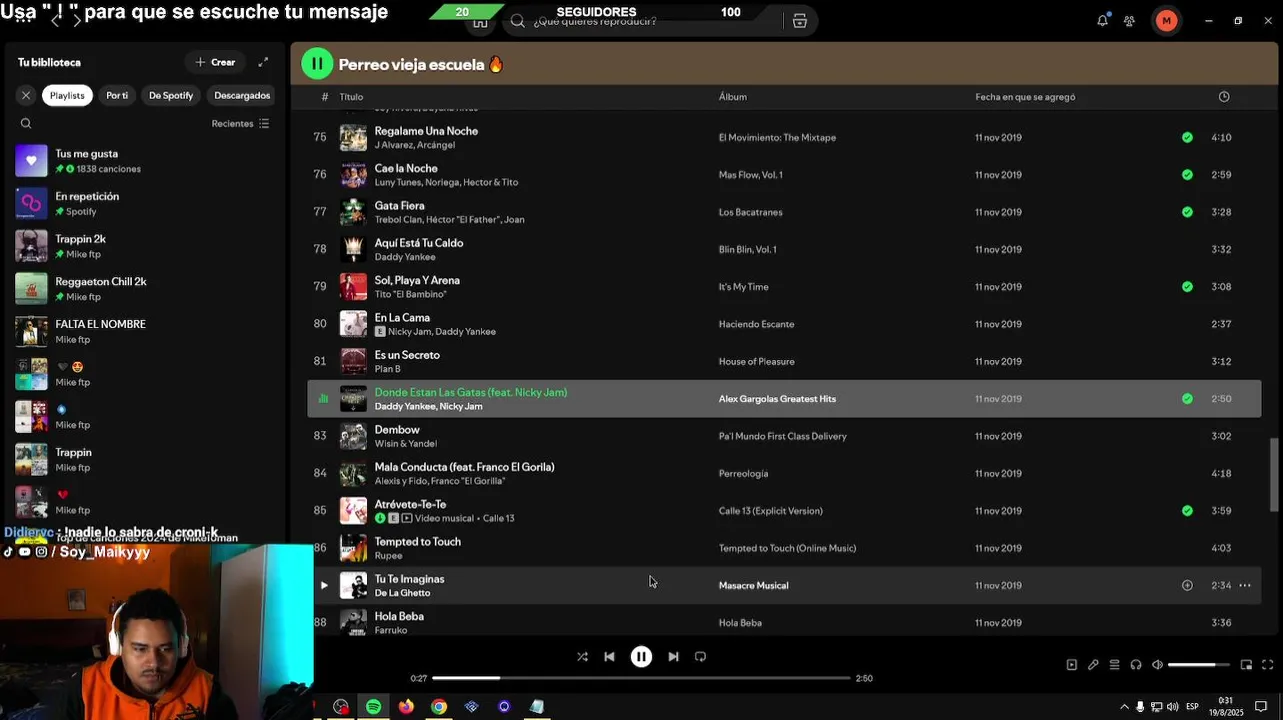
Task: Open the Trappin playlist by Mike ftp
Action: tap(143, 459)
